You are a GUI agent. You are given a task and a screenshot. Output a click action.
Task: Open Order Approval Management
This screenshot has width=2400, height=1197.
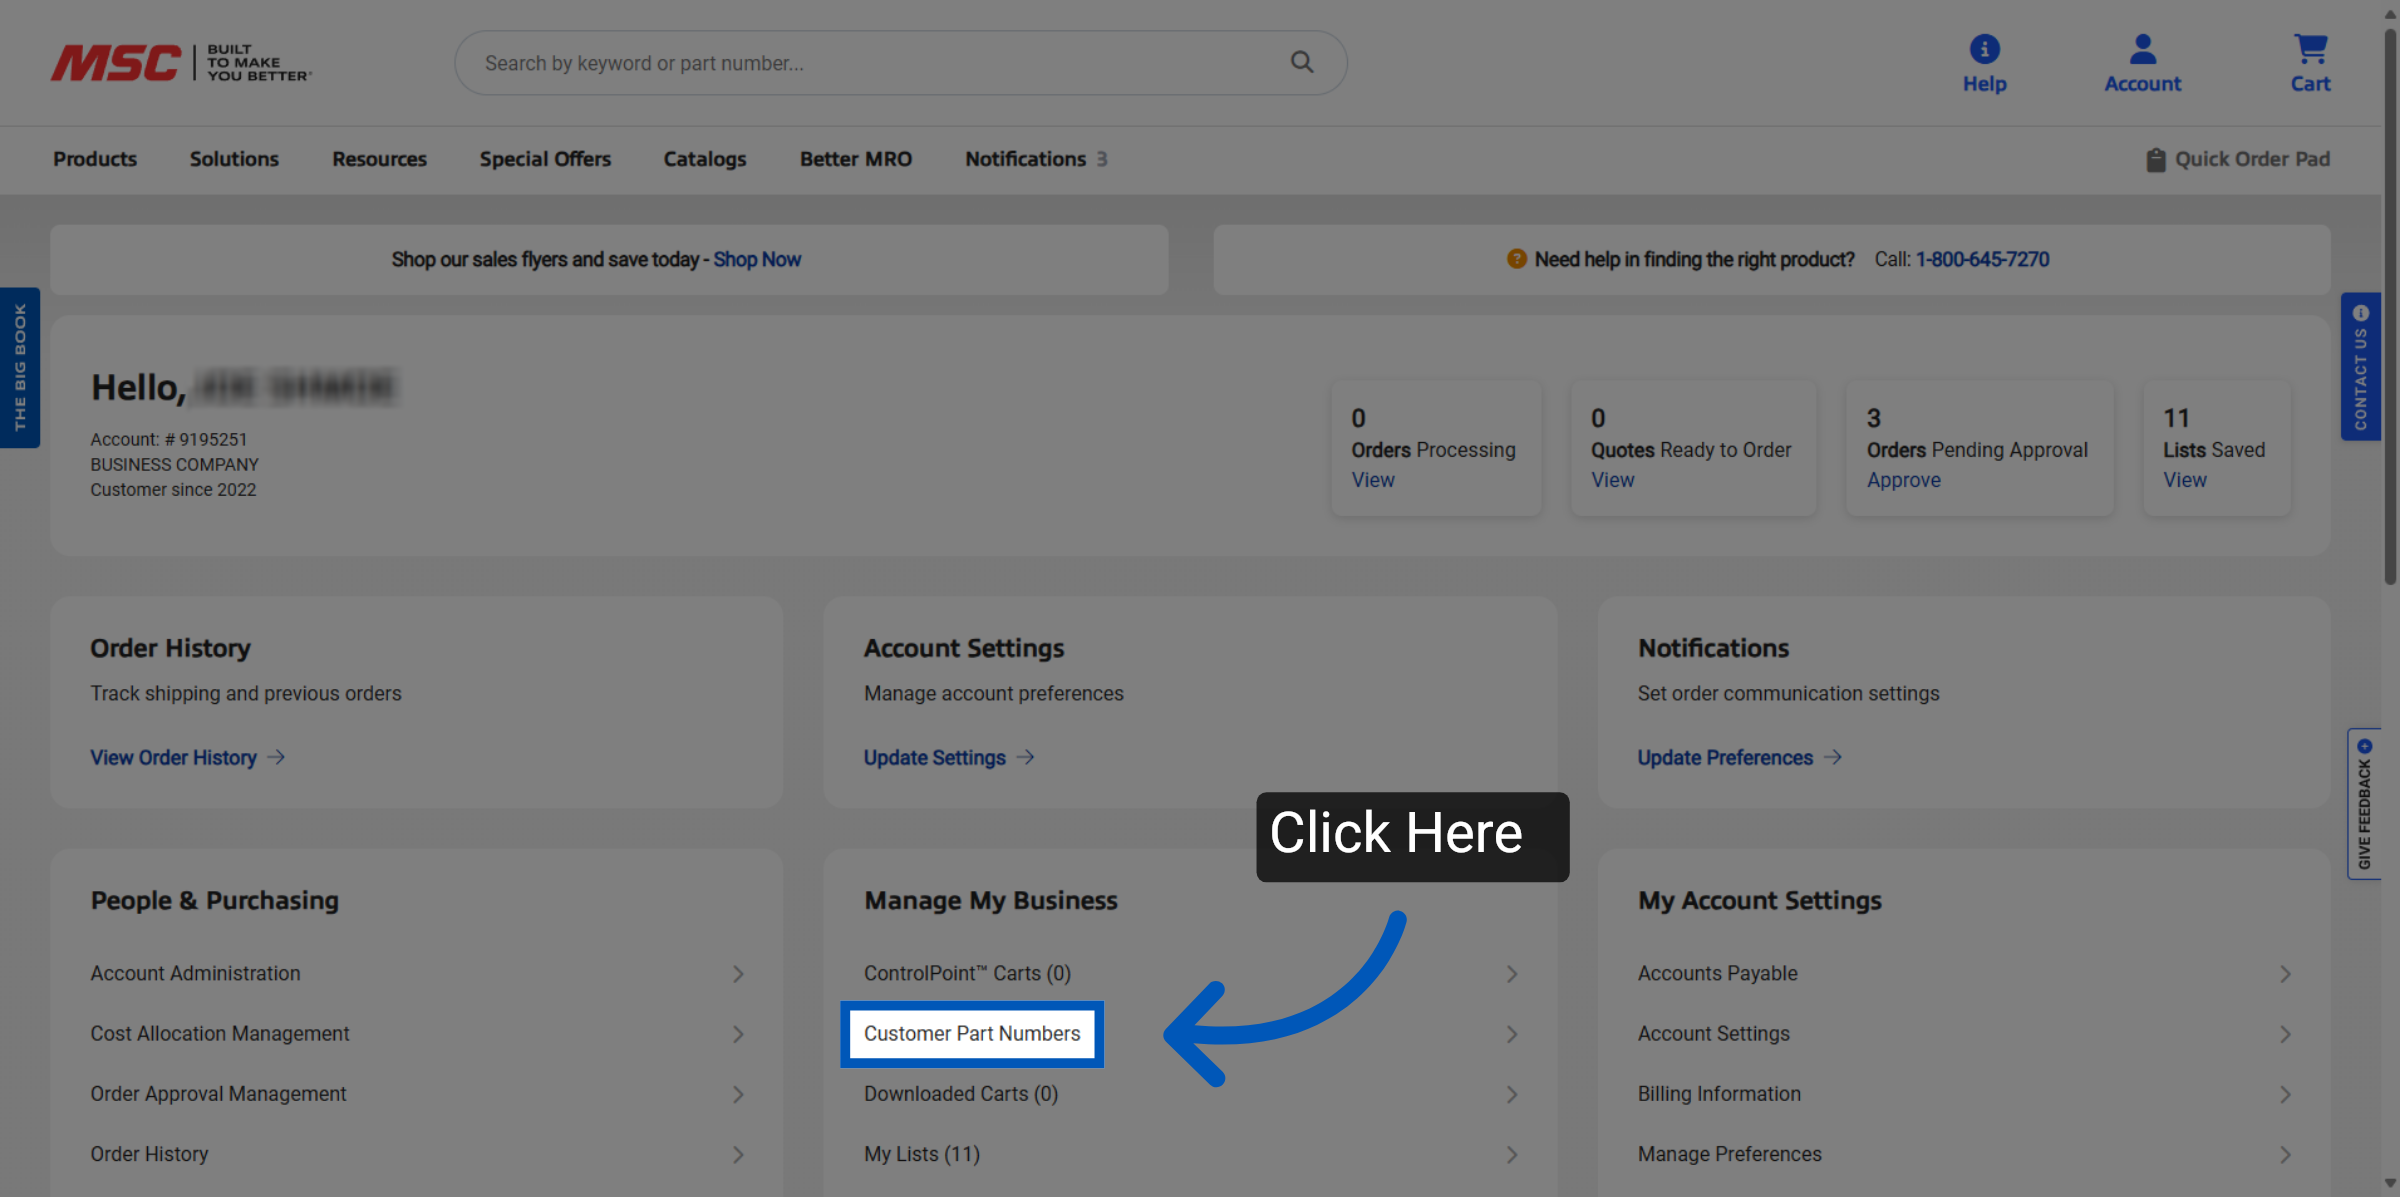coord(218,1094)
